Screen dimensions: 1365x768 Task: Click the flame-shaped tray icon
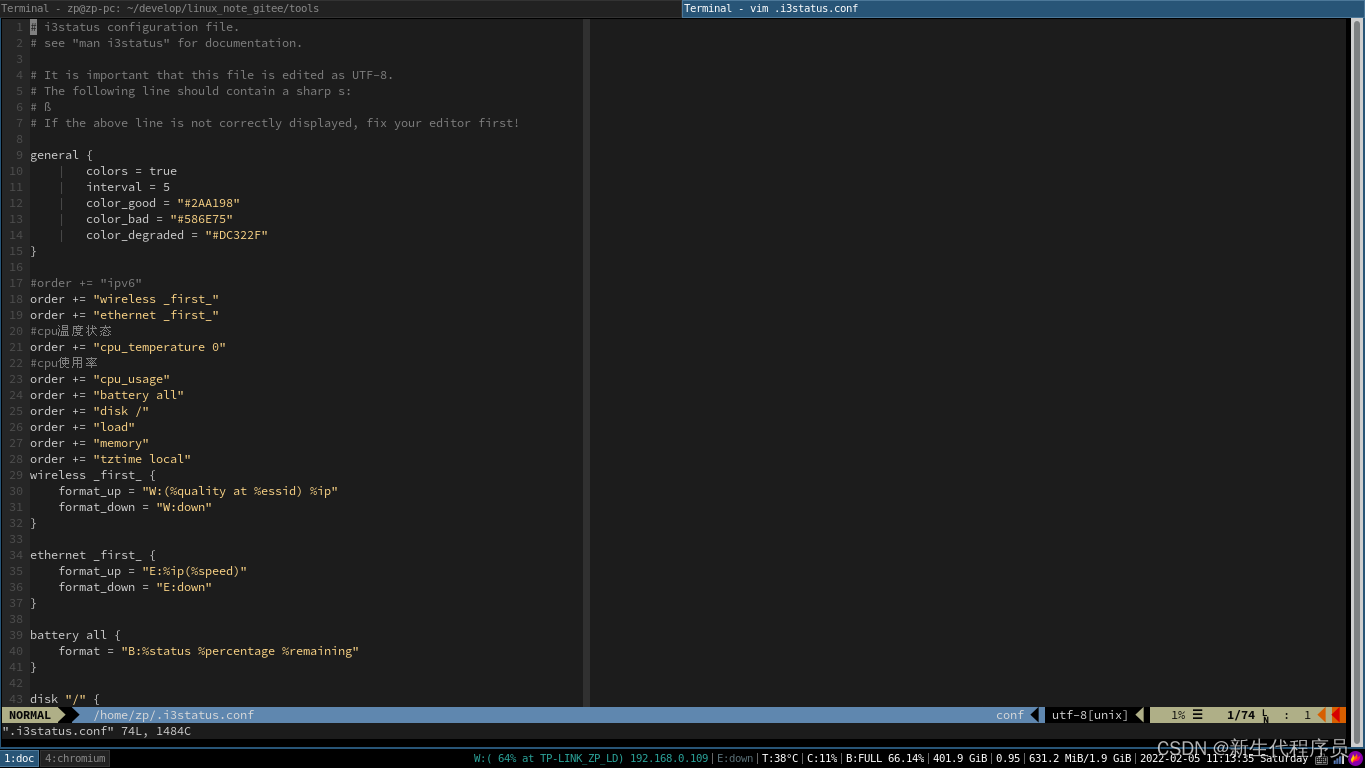[1356, 759]
